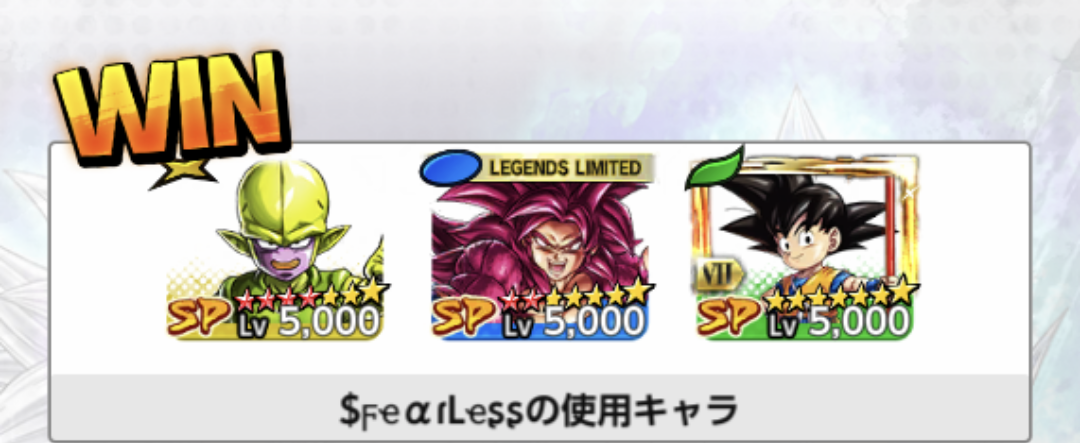Click the Lv 5,000 label on the green card

coord(838,323)
